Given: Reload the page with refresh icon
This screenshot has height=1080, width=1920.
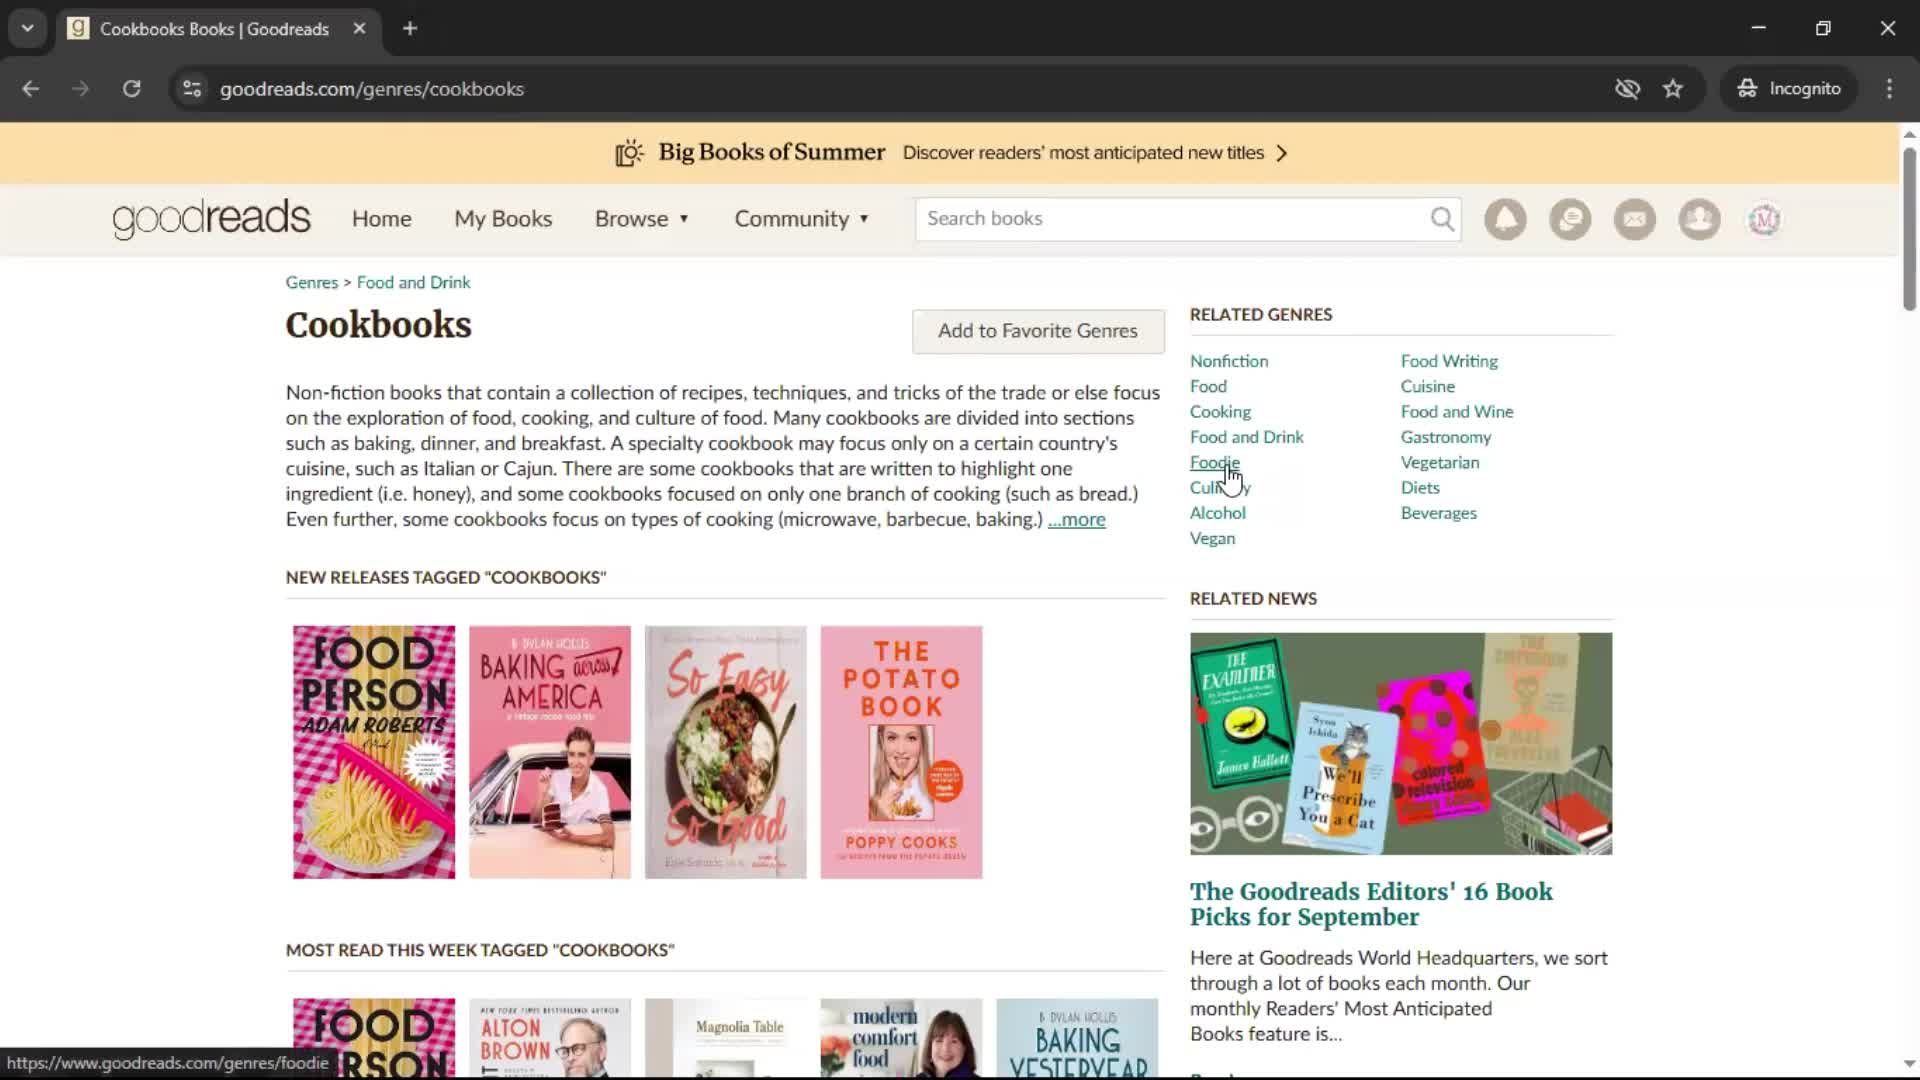Looking at the screenshot, I should [131, 89].
